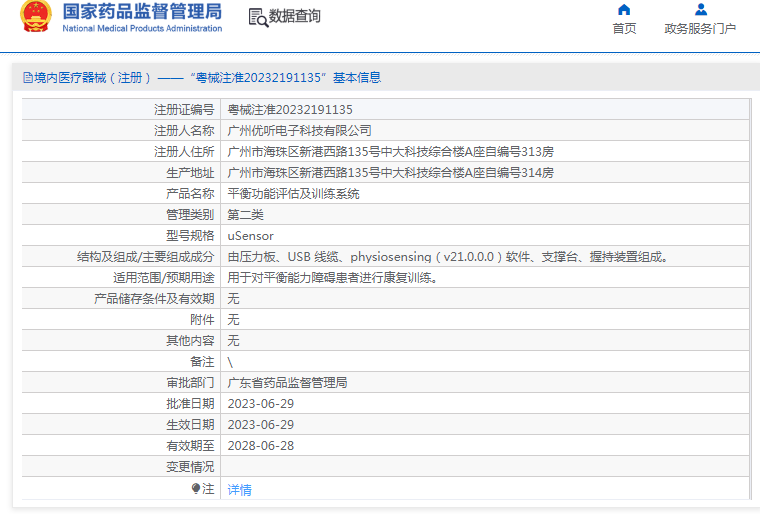Go to 首页 home icon
Screen dimensions: 760x514
624,10
